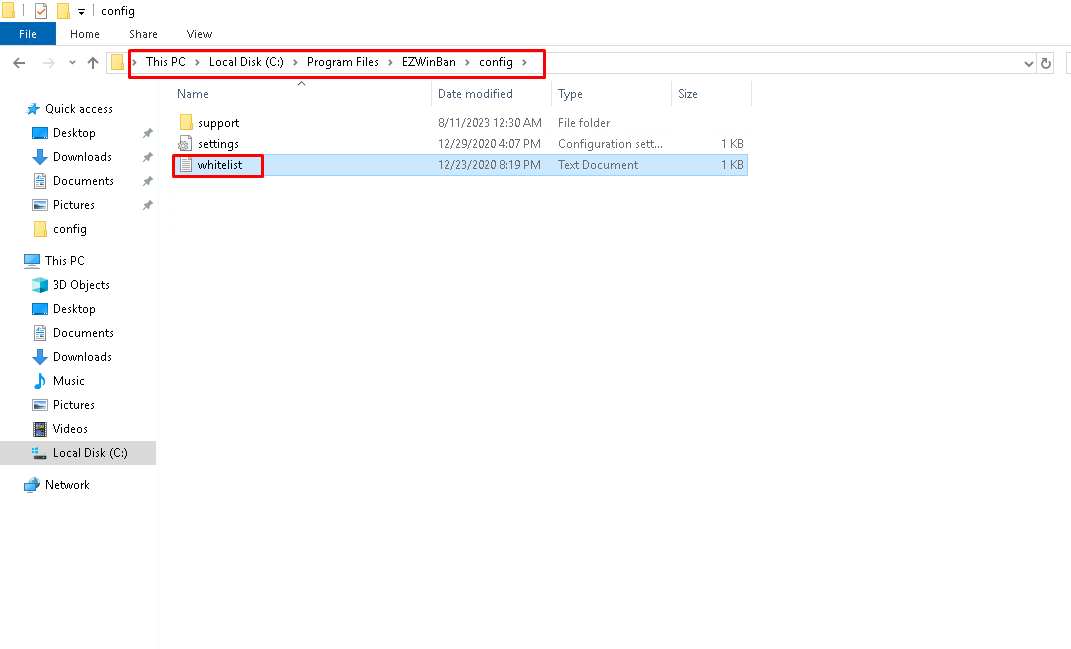Screen dimensions: 1071x649
Task: Sort files by clicking the Name column header
Action: pyautogui.click(x=193, y=92)
